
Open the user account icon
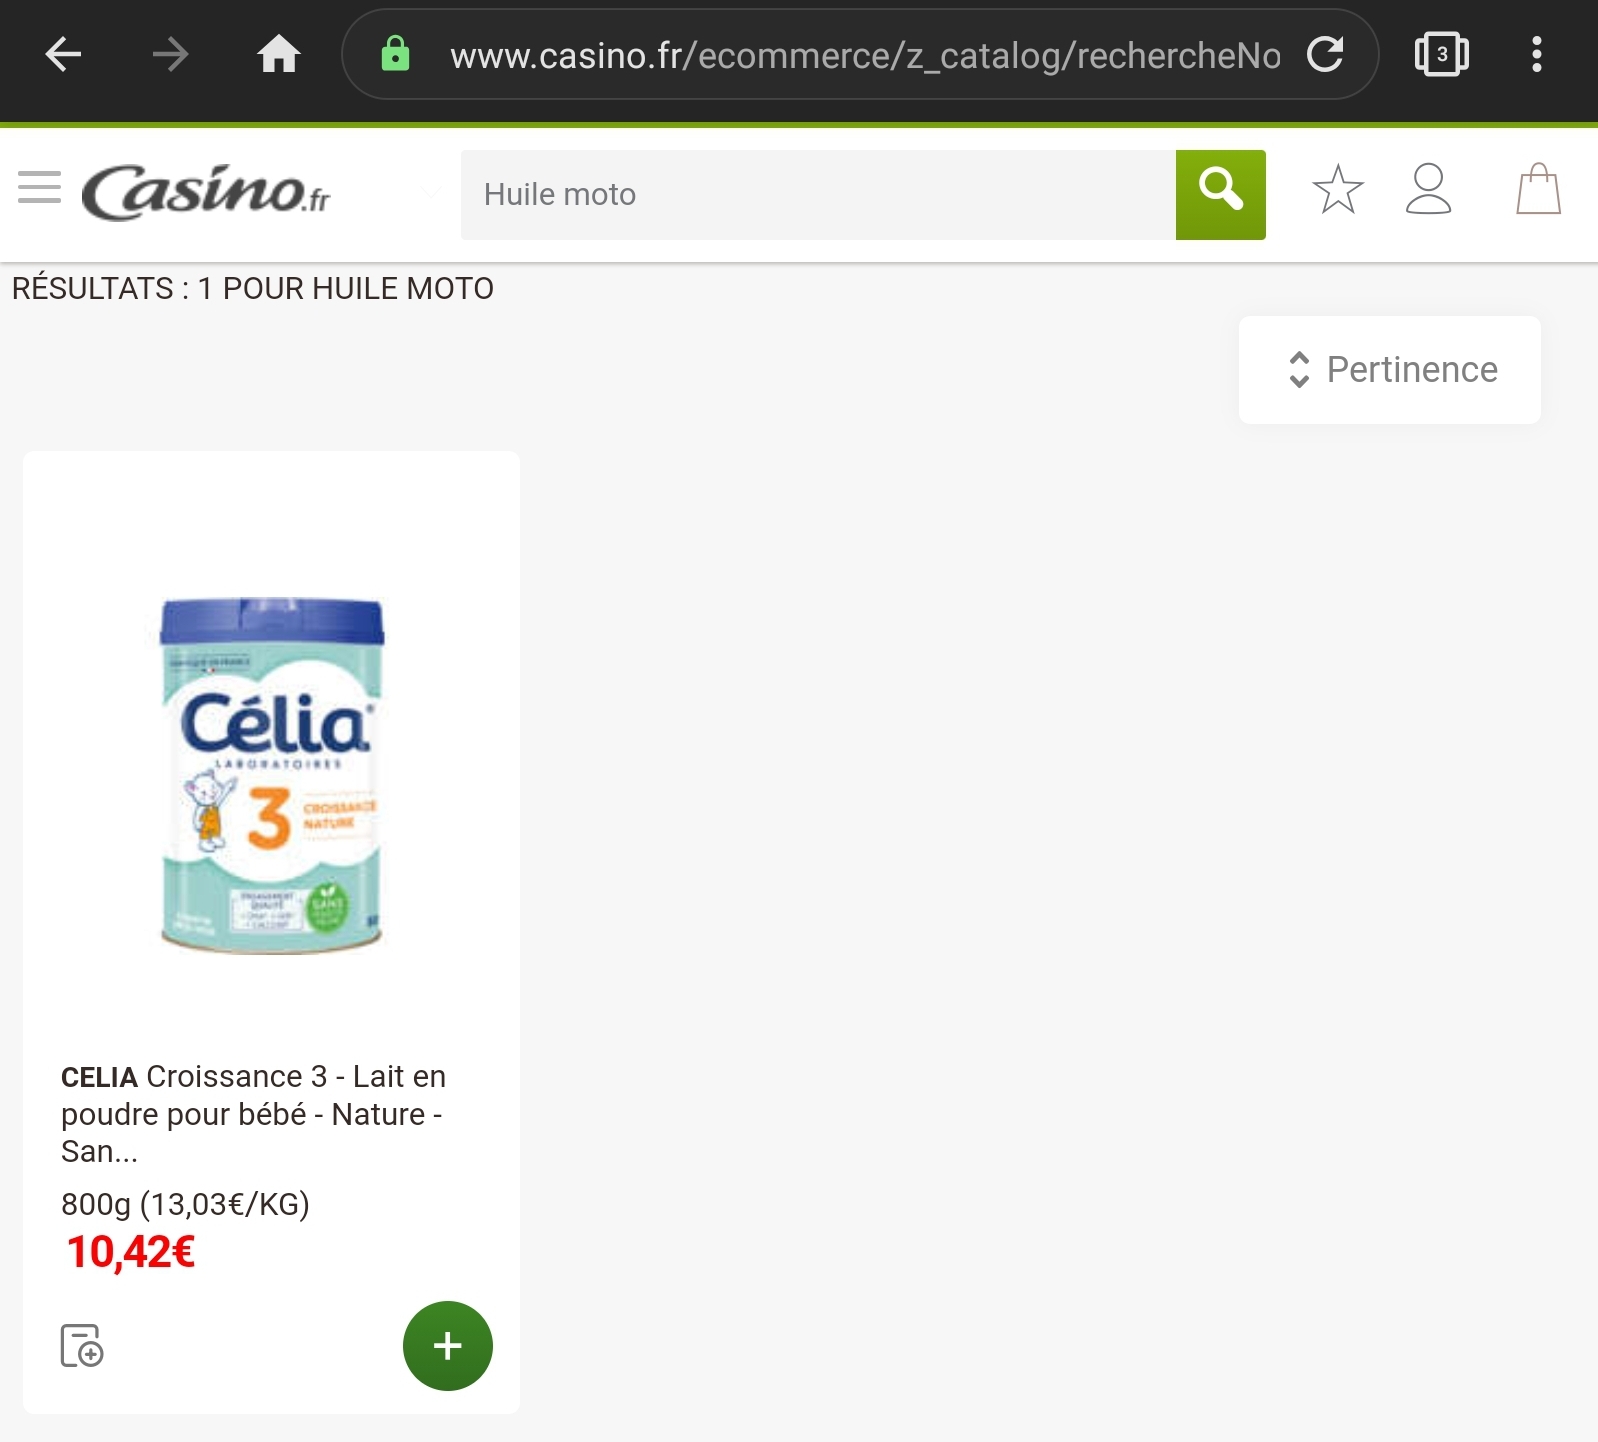click(x=1429, y=190)
